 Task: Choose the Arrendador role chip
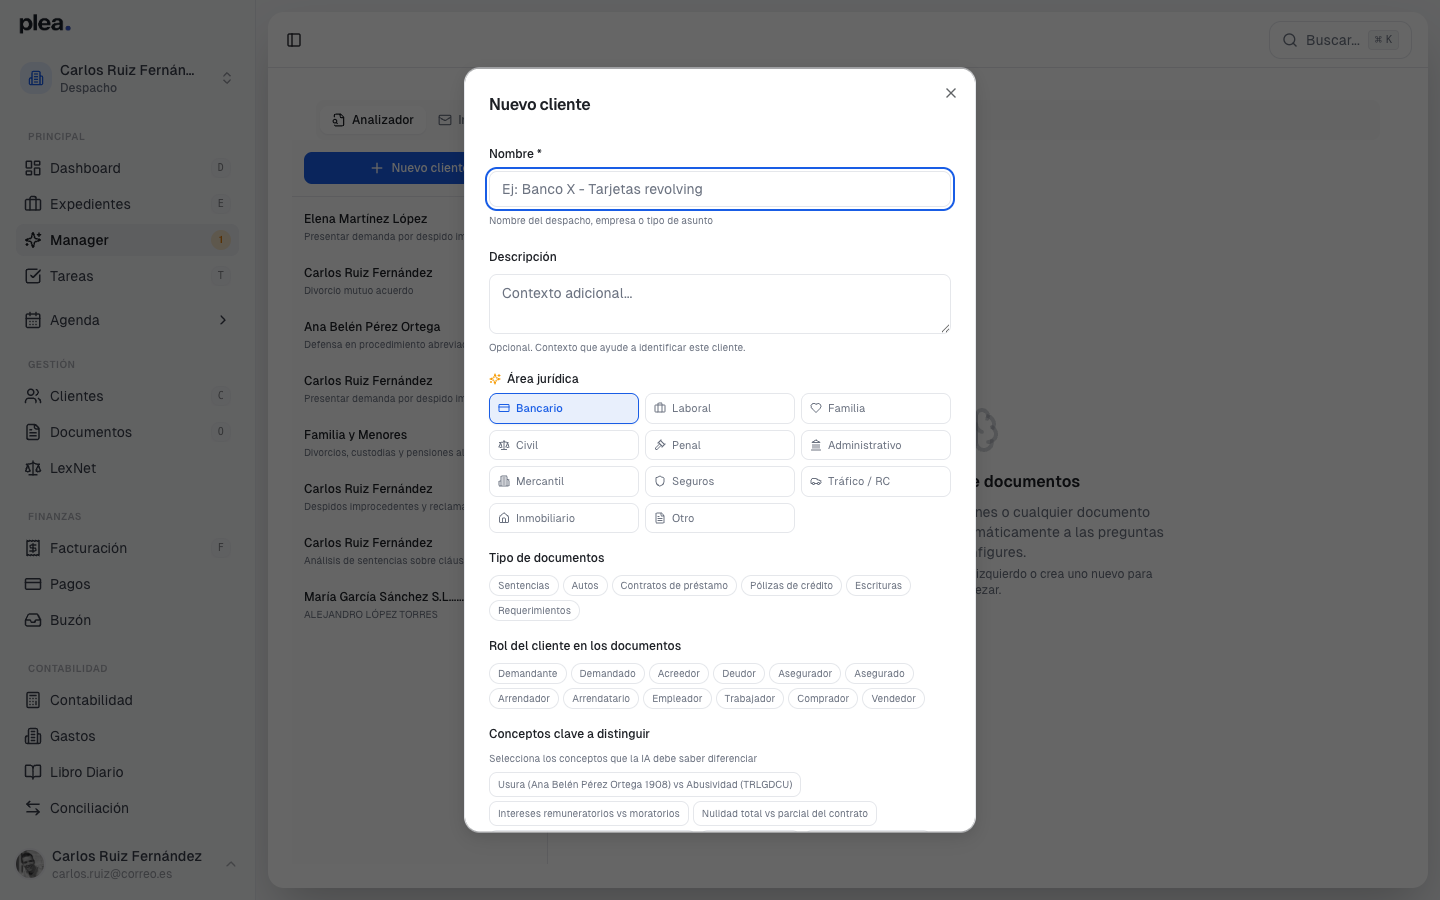point(524,699)
